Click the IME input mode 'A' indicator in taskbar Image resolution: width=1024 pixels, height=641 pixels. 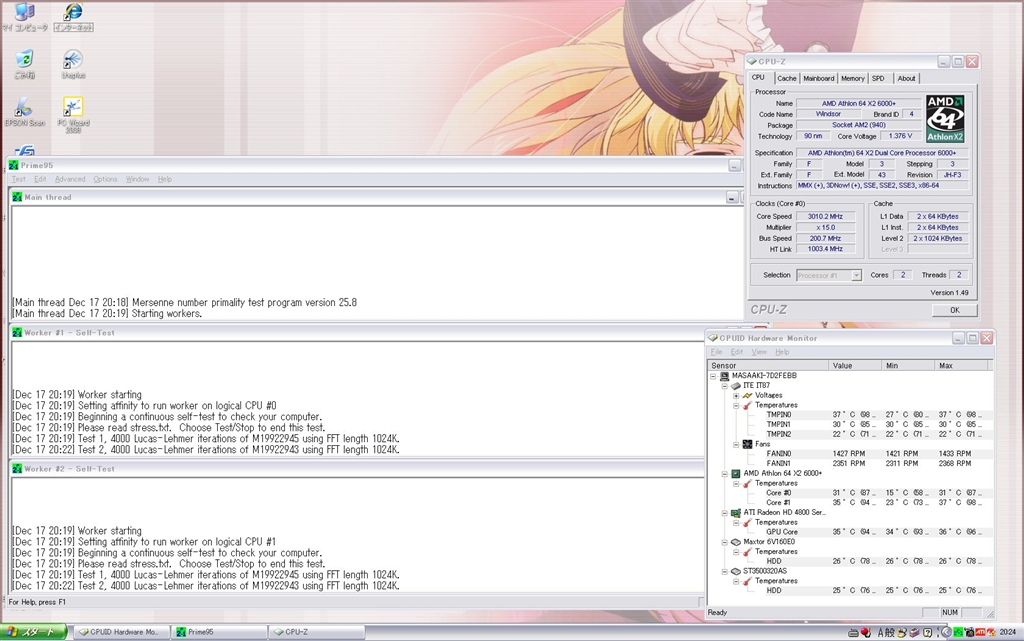(x=880, y=632)
